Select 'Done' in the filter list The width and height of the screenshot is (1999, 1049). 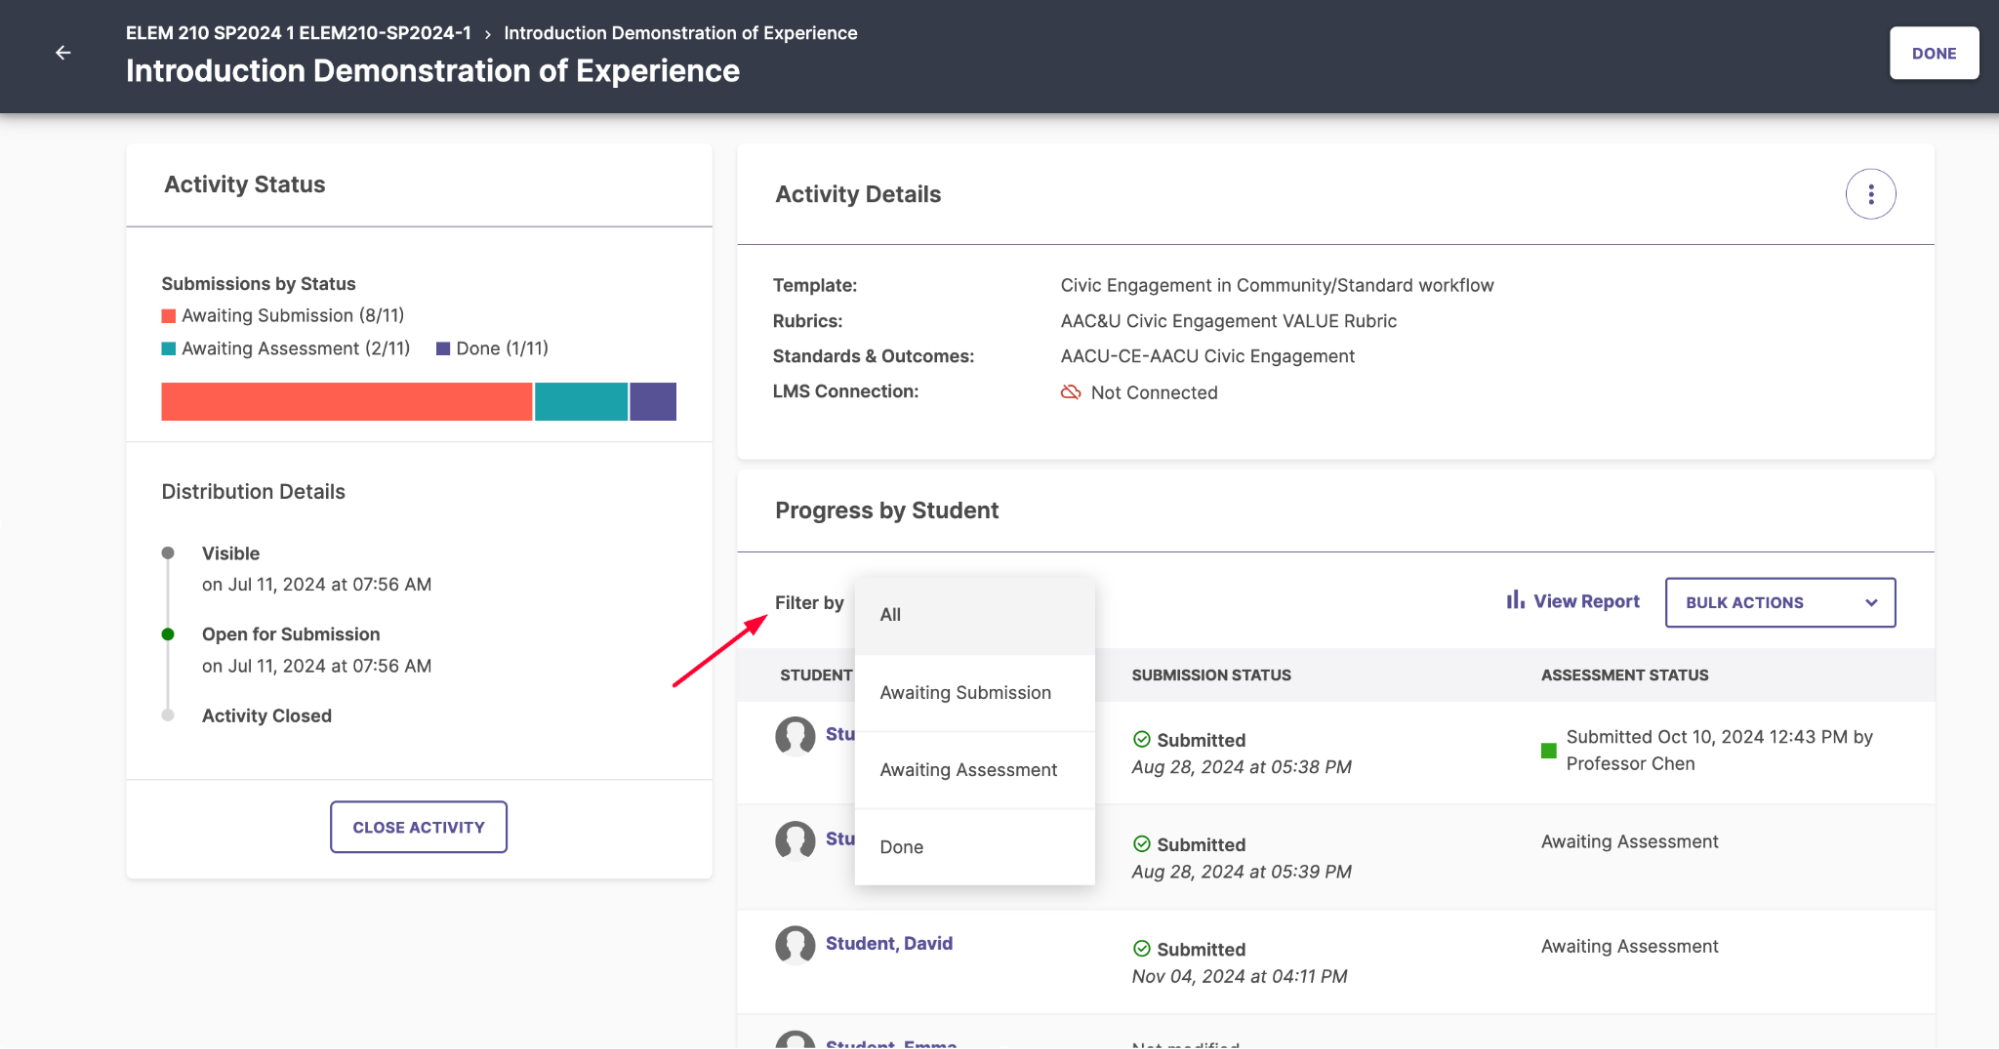tap(901, 847)
